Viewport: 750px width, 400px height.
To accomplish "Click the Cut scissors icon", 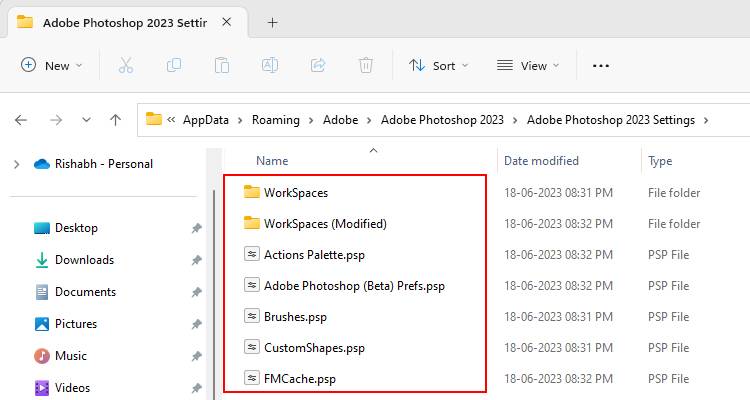I will point(126,65).
